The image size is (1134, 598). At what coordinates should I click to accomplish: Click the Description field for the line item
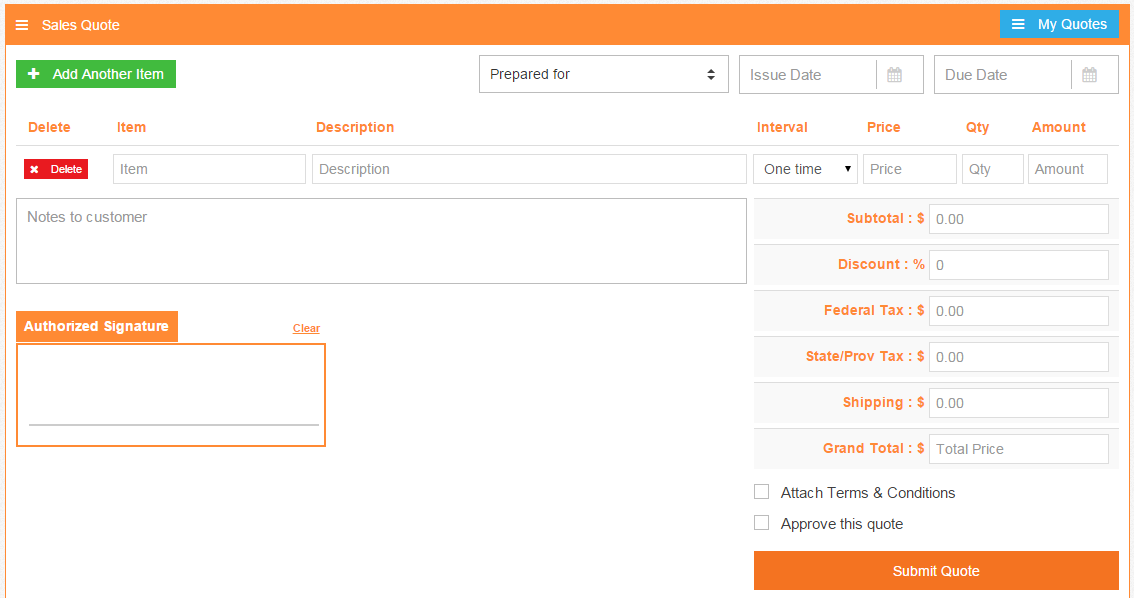(529, 168)
